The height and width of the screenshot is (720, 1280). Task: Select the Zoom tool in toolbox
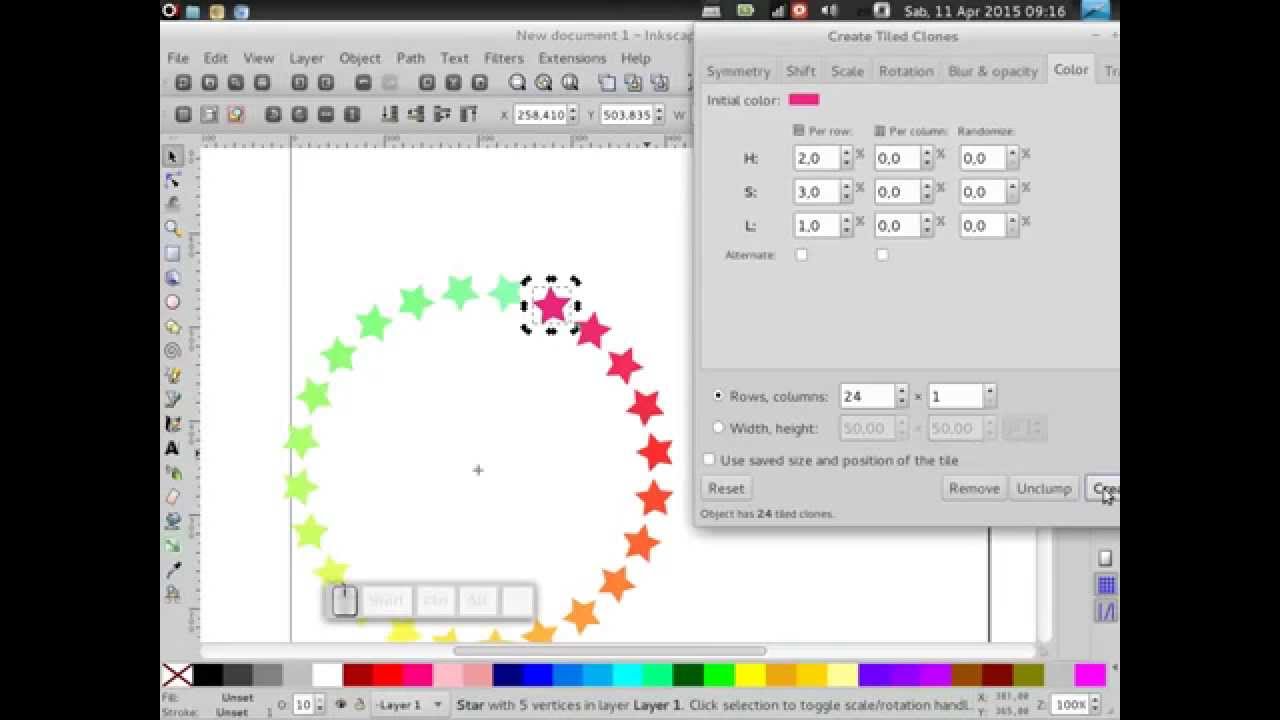pos(172,229)
